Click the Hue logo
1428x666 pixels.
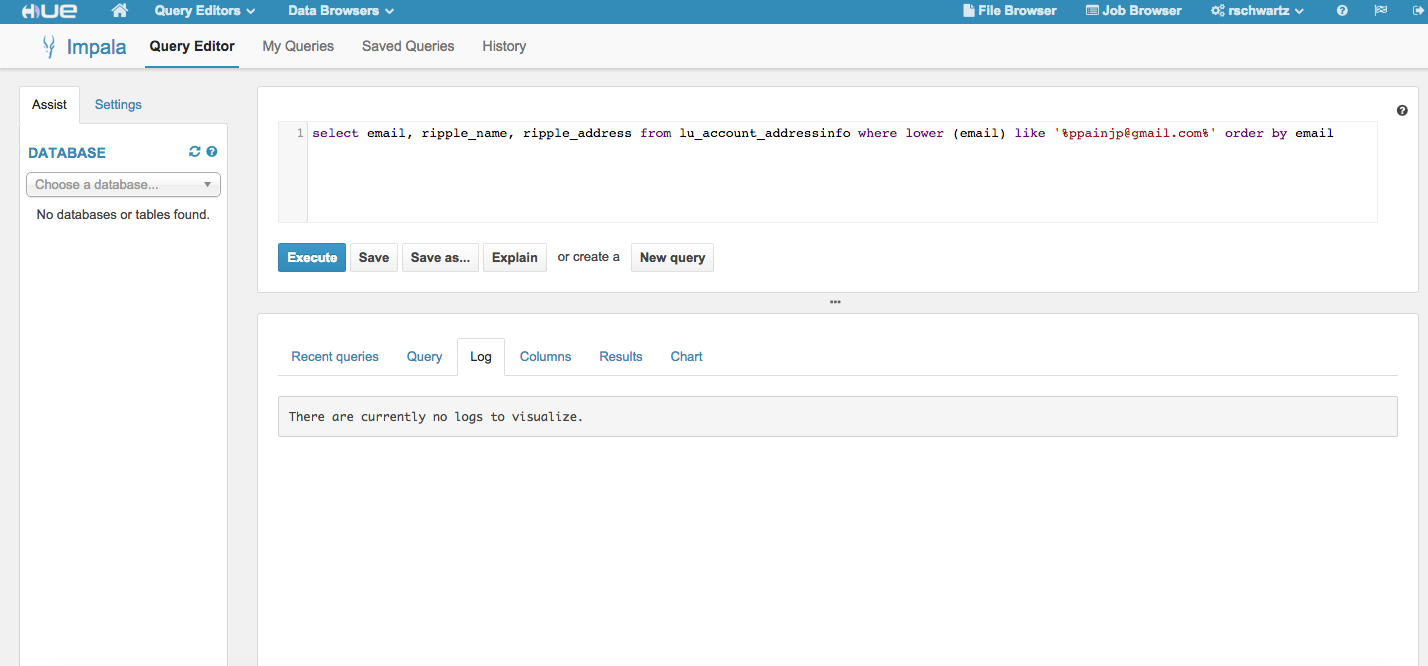click(49, 11)
